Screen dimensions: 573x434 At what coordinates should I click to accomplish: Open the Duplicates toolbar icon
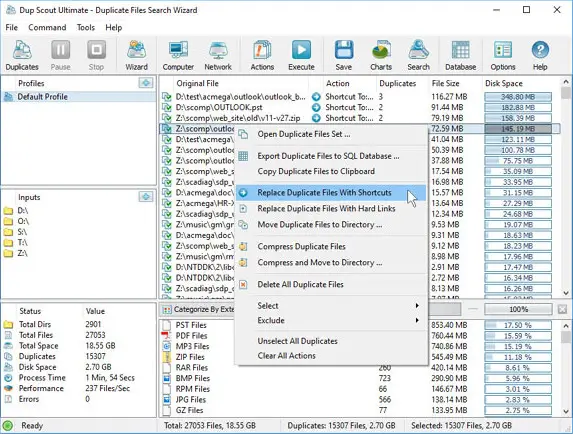coord(22,50)
